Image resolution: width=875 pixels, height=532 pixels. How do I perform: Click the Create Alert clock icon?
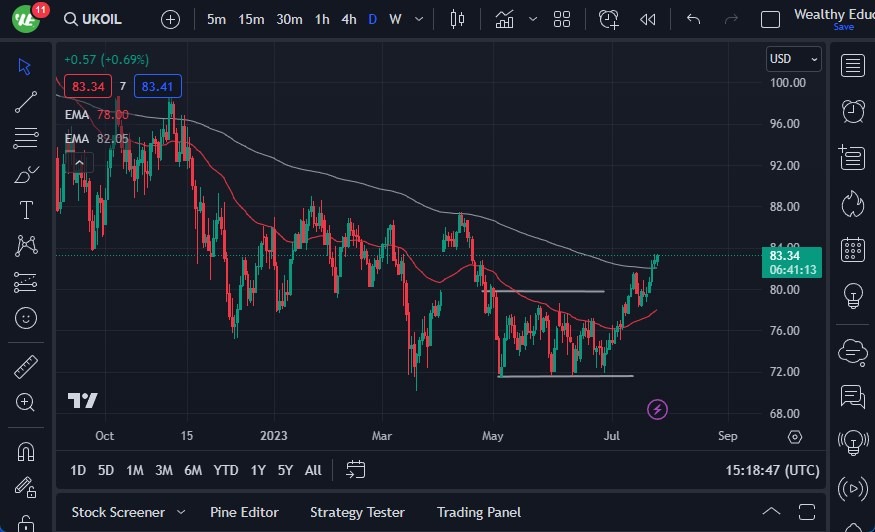609,19
